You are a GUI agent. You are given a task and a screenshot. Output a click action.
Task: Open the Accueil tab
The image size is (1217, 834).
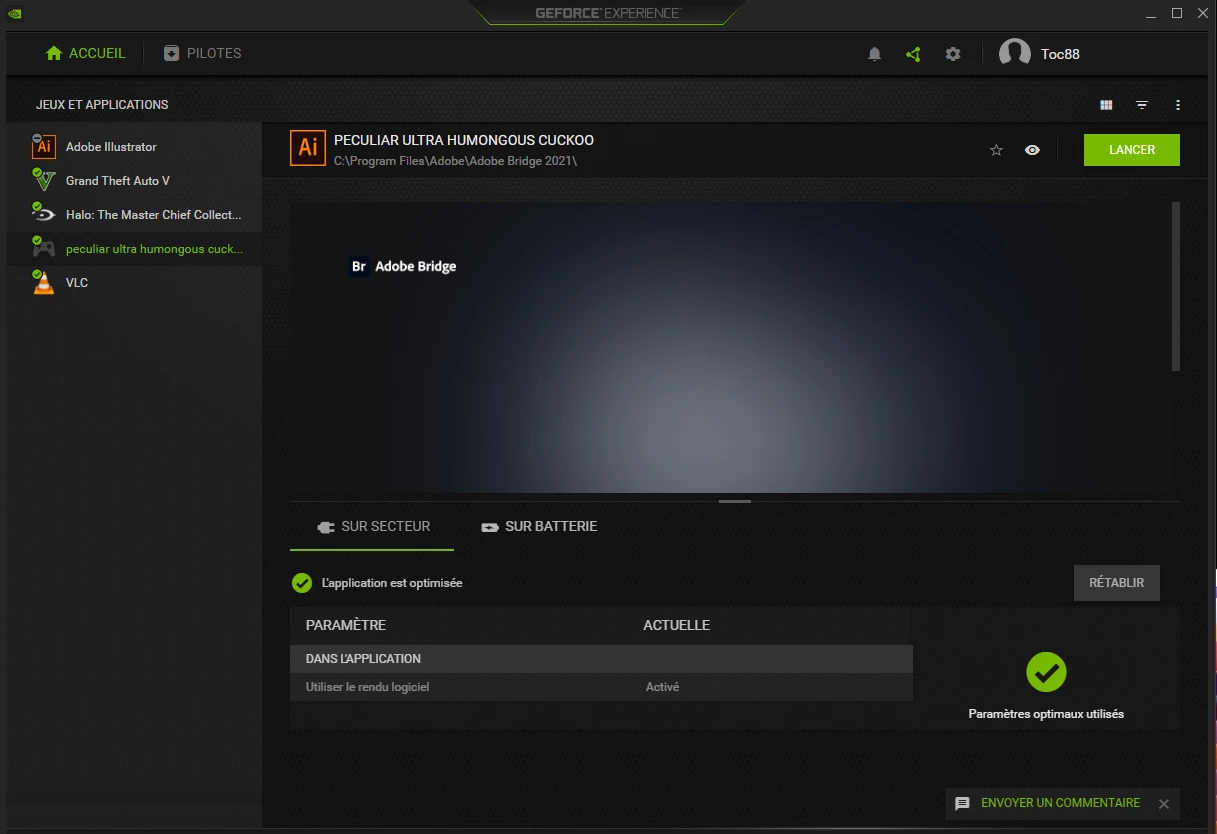pyautogui.click(x=86, y=54)
